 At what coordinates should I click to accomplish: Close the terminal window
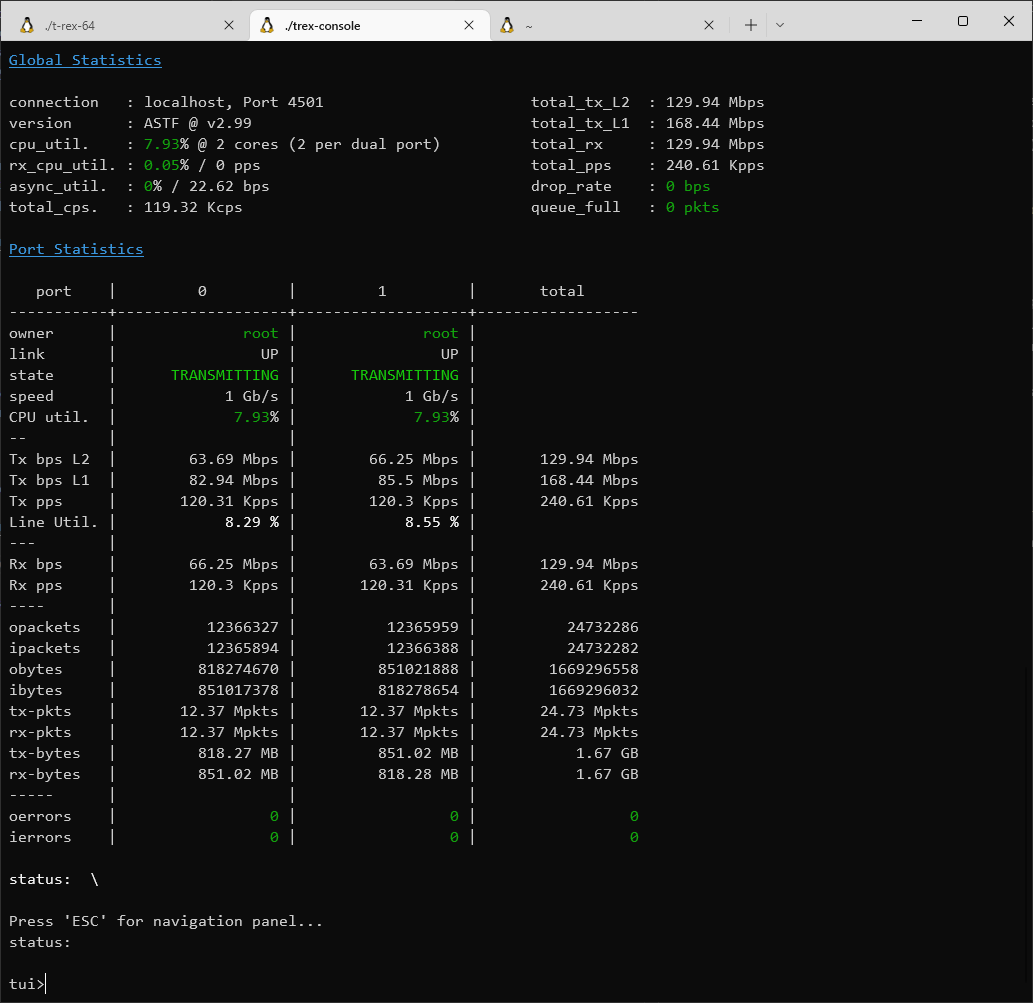point(1009,21)
